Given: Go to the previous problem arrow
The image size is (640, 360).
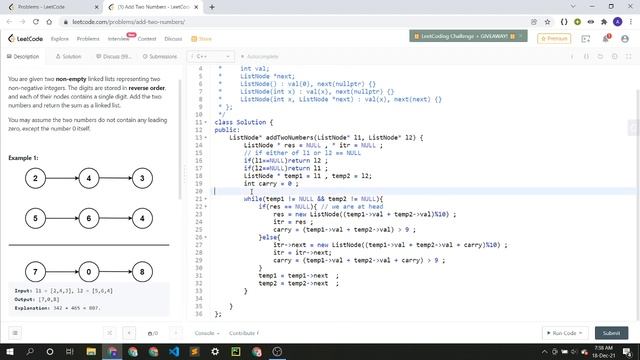Looking at the screenshot, I should click(x=129, y=333).
